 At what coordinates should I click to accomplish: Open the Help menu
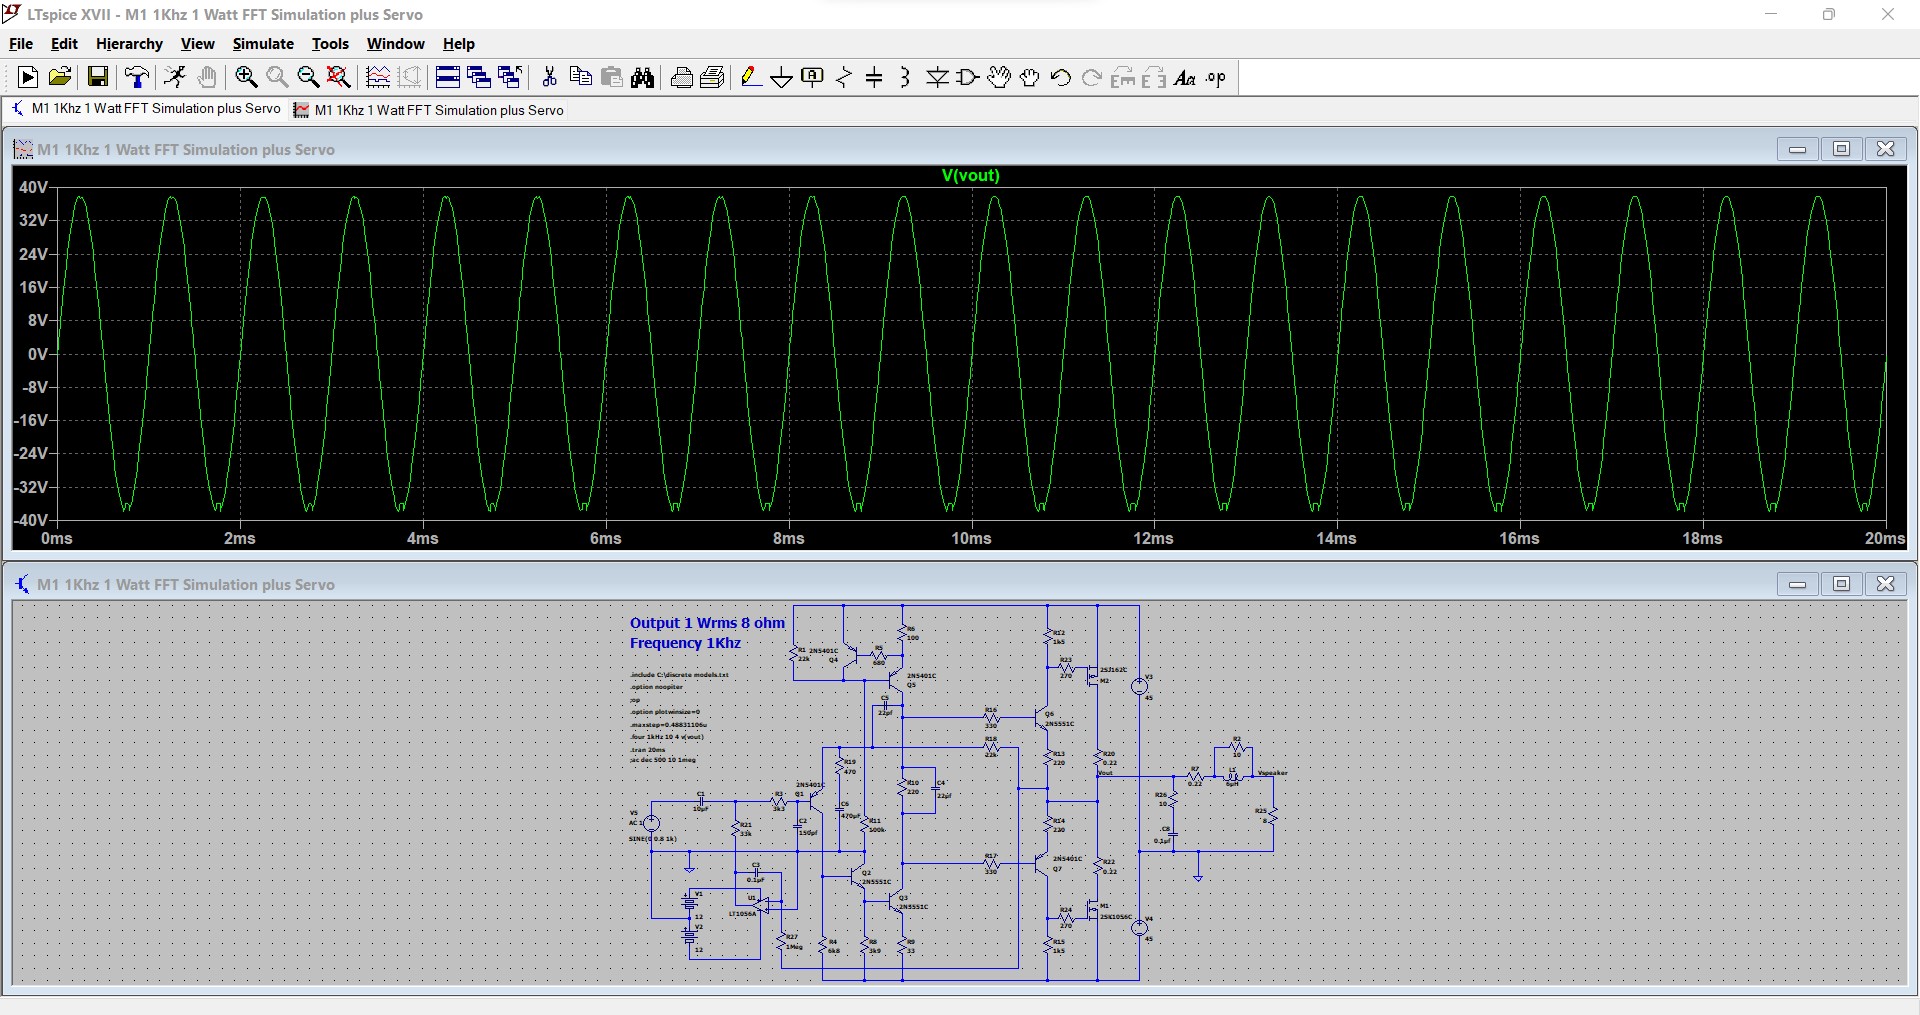point(459,44)
